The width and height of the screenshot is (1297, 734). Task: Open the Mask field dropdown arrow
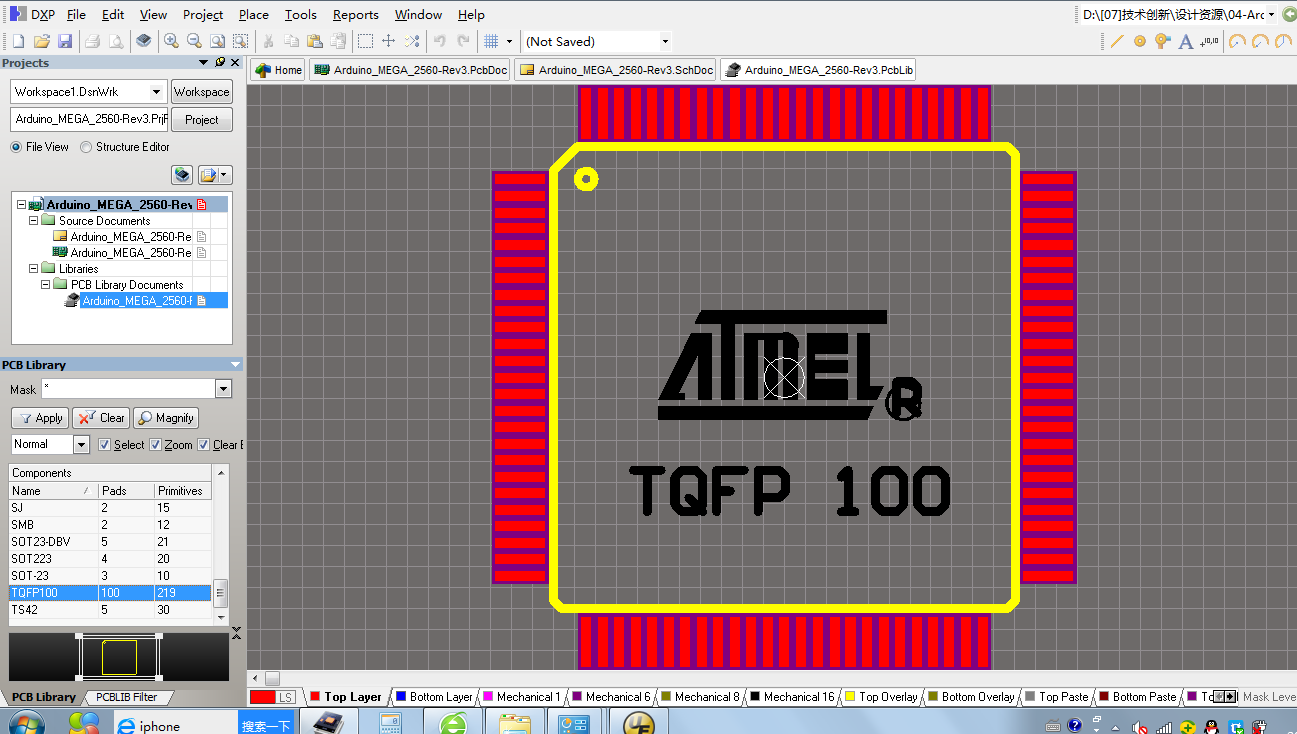pyautogui.click(x=223, y=389)
